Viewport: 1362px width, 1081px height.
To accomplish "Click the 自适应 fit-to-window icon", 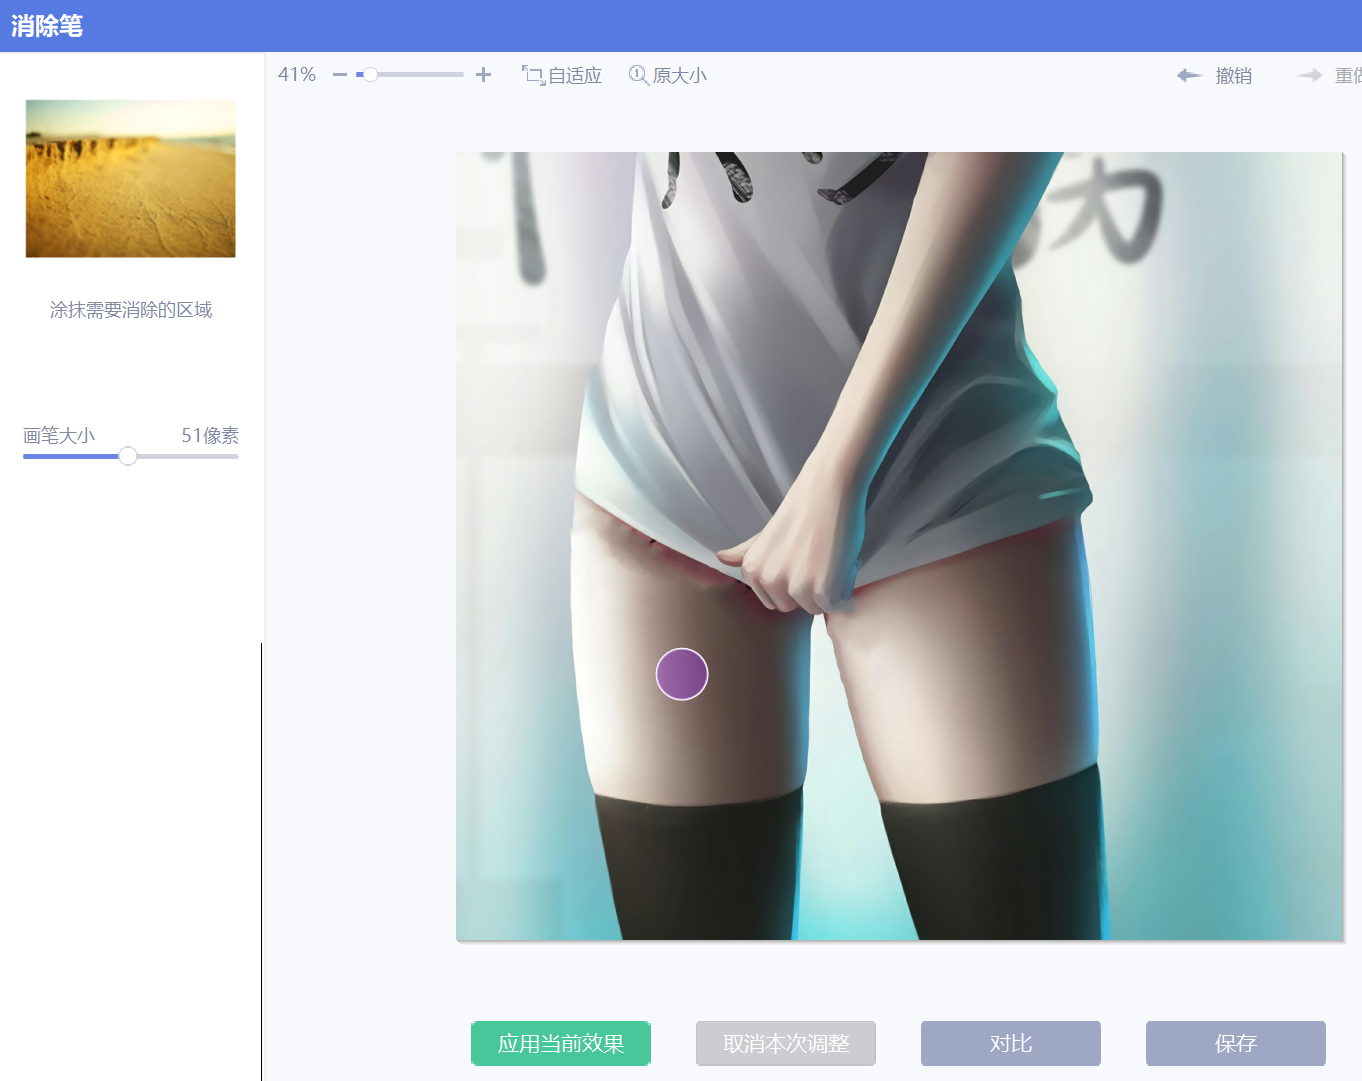I will point(533,75).
